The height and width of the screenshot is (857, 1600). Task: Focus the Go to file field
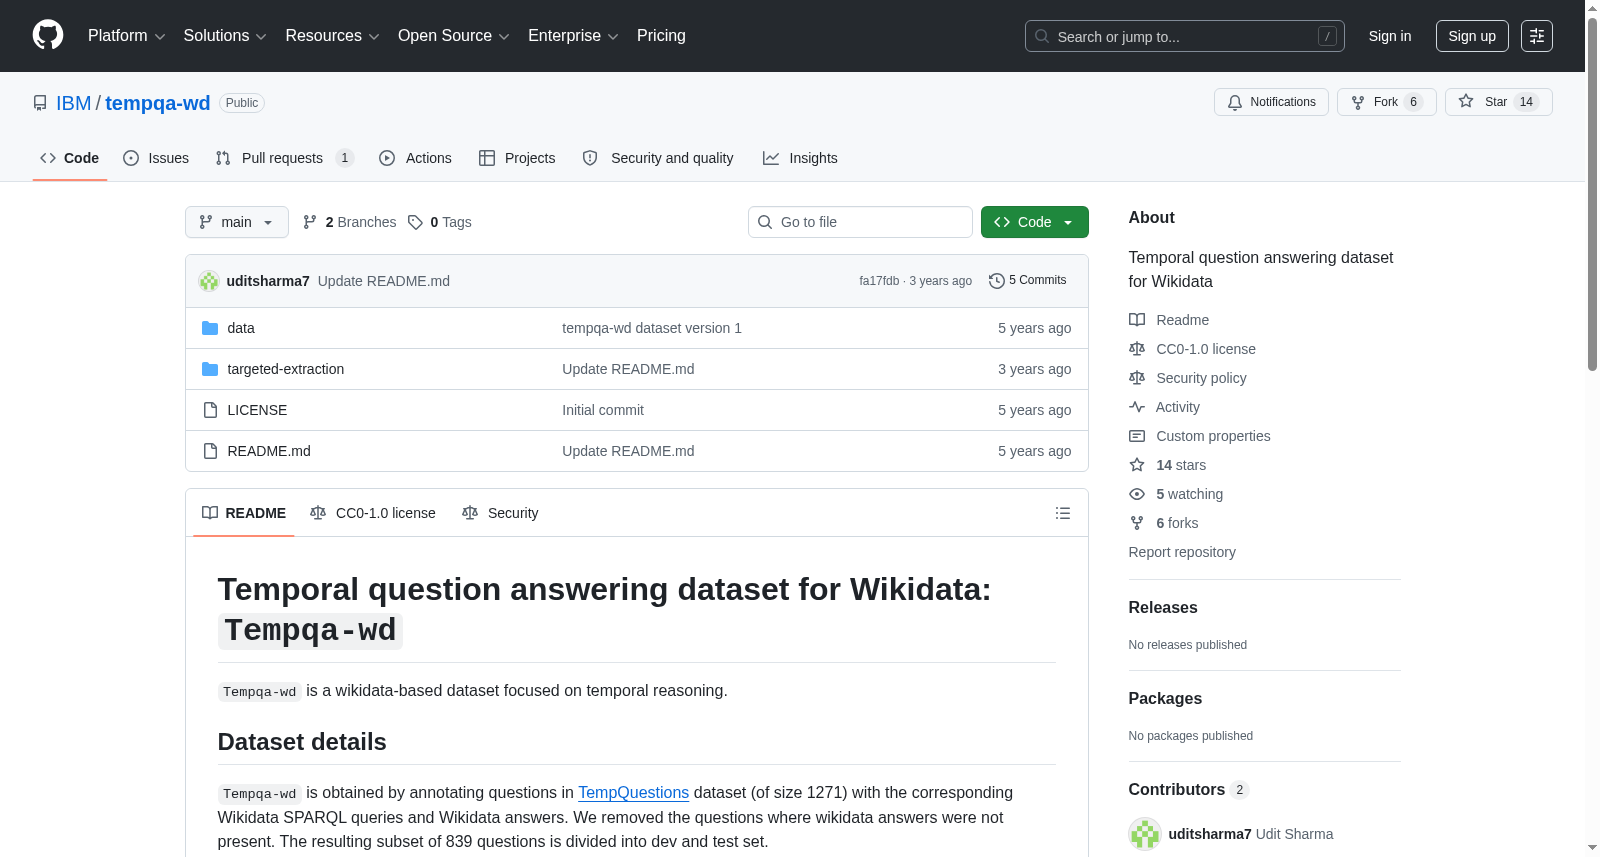click(860, 222)
